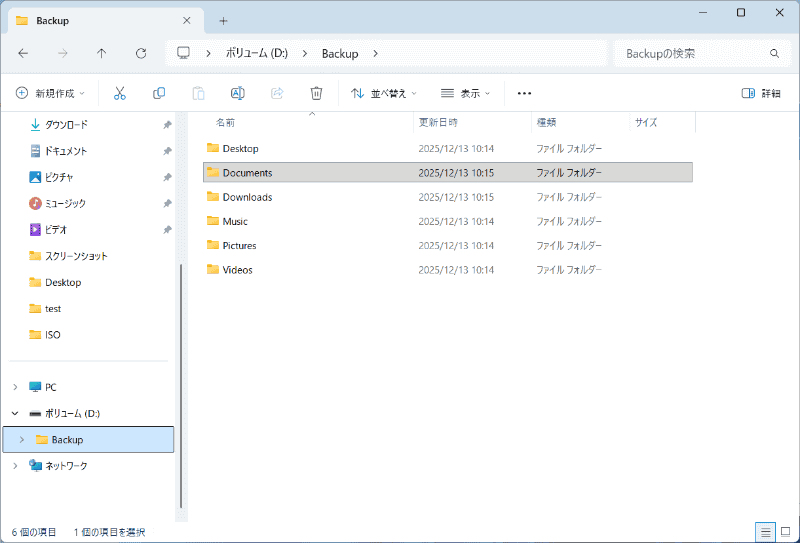Toggle the 詳細 details pane
The image size is (800, 543).
click(x=761, y=93)
